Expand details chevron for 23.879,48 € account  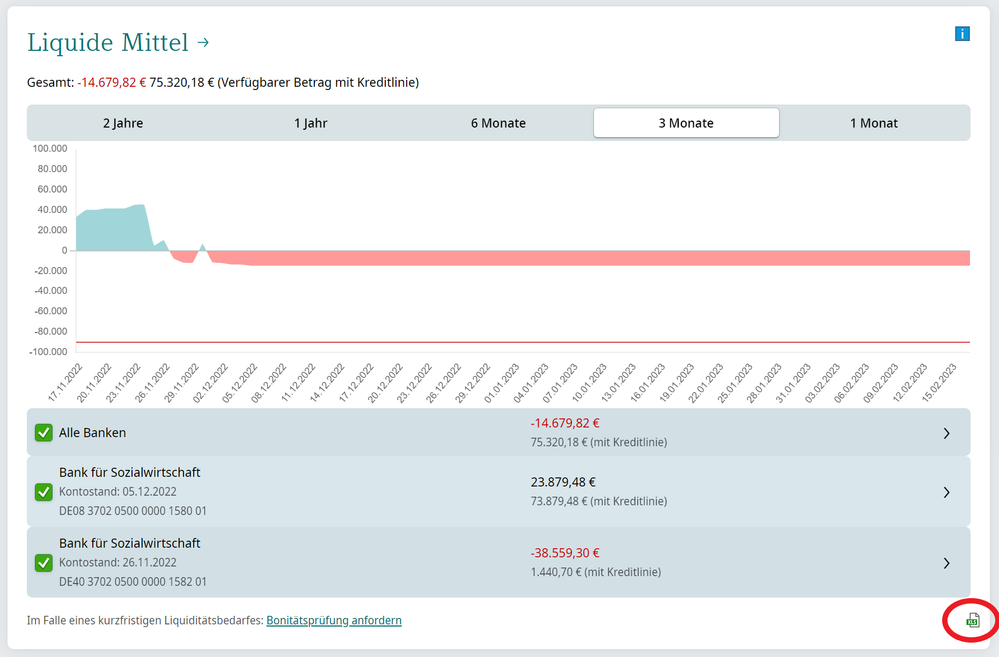pos(946,492)
